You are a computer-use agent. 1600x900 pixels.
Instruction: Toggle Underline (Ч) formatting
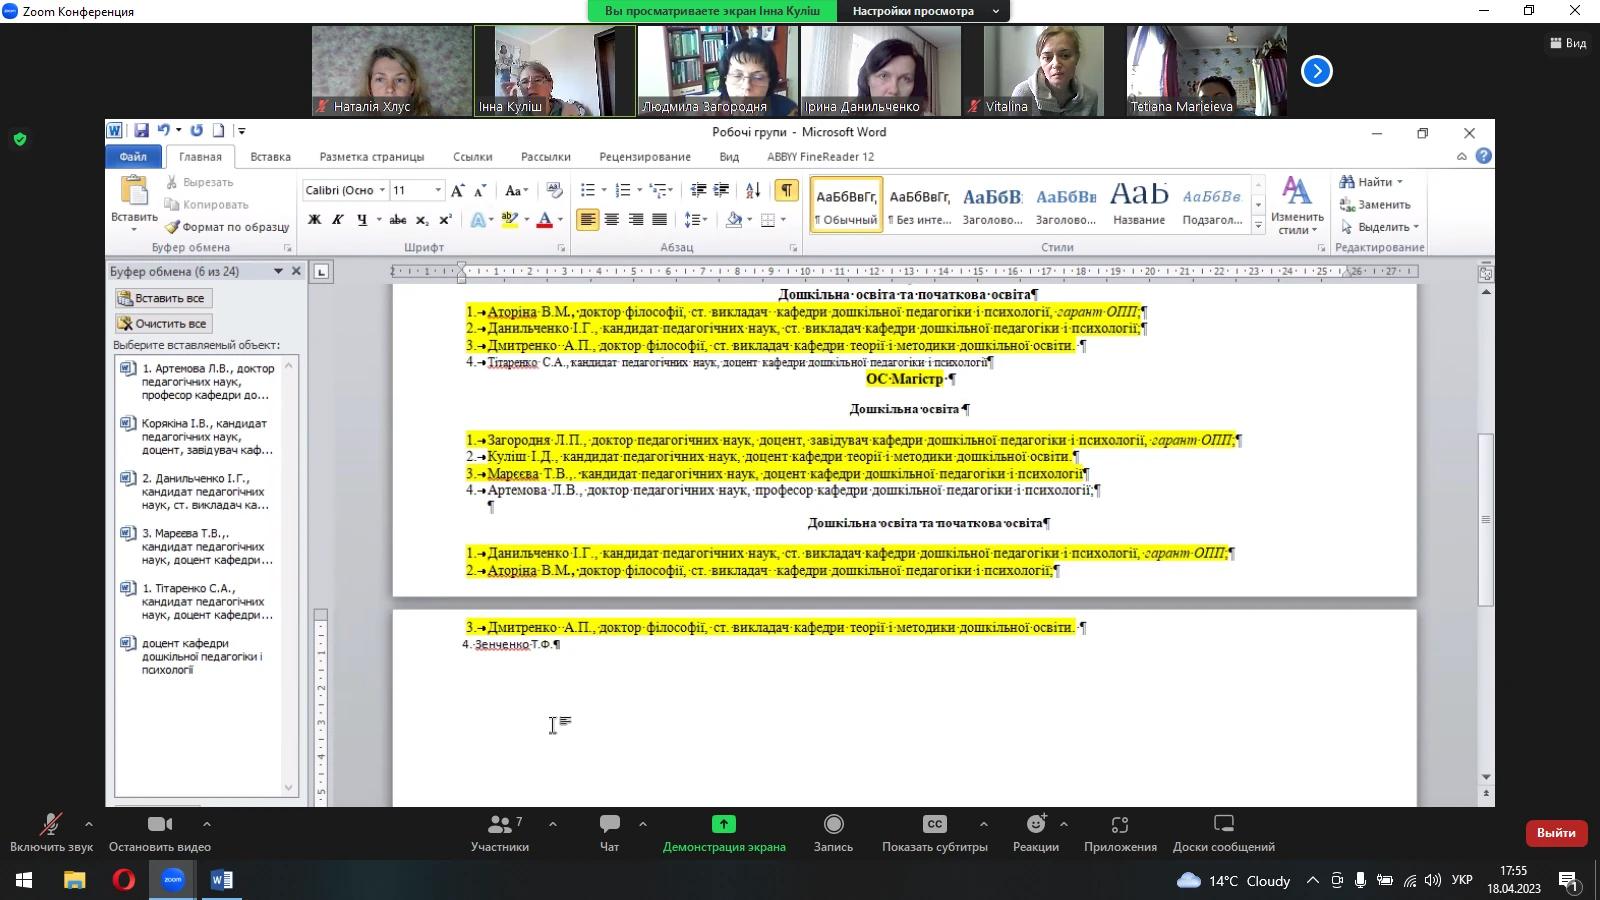(x=362, y=220)
